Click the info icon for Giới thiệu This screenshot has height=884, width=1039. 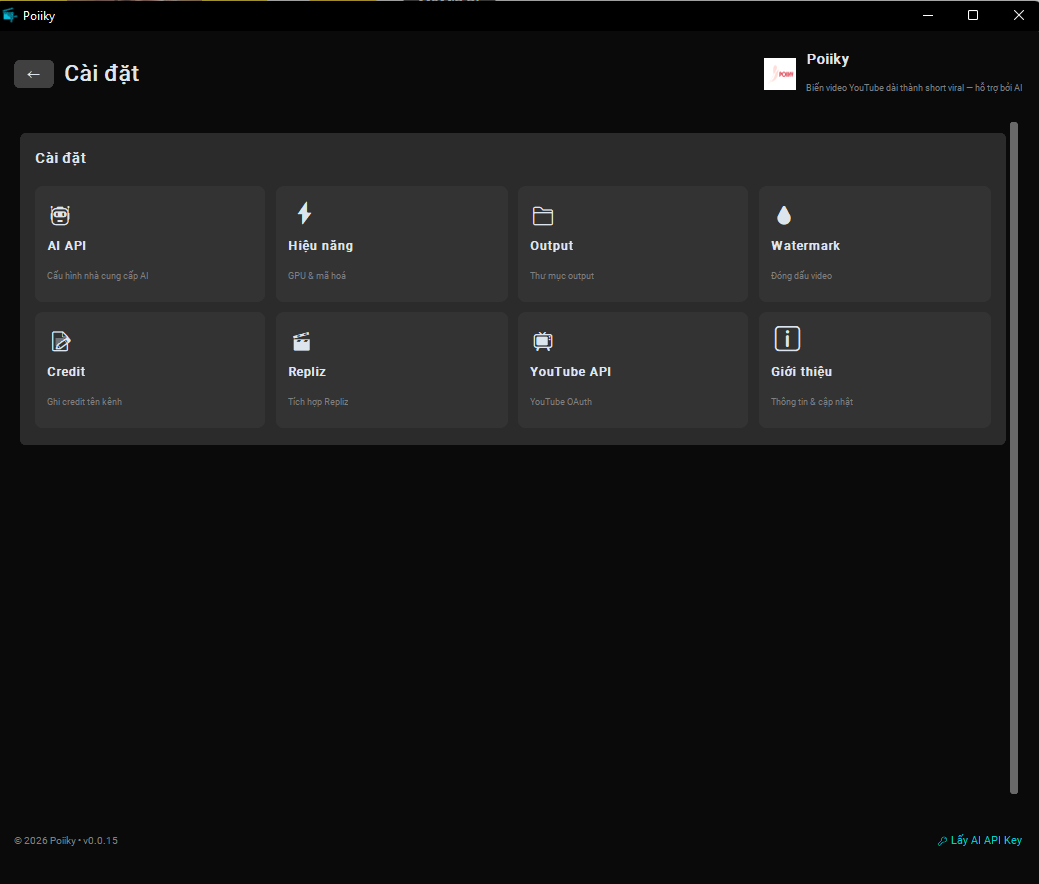[787, 339]
